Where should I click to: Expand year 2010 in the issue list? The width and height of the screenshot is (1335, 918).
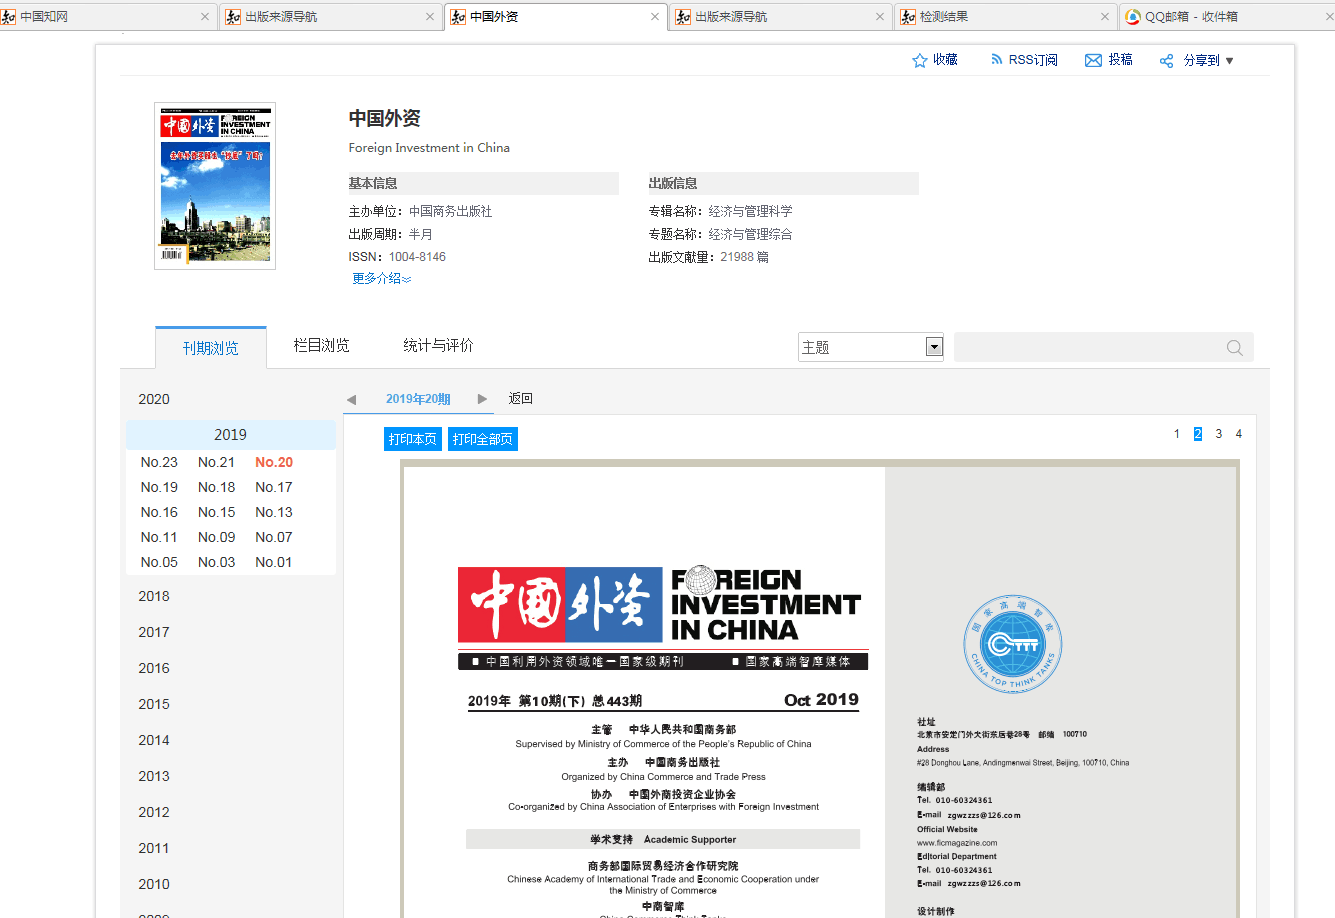[x=154, y=884]
